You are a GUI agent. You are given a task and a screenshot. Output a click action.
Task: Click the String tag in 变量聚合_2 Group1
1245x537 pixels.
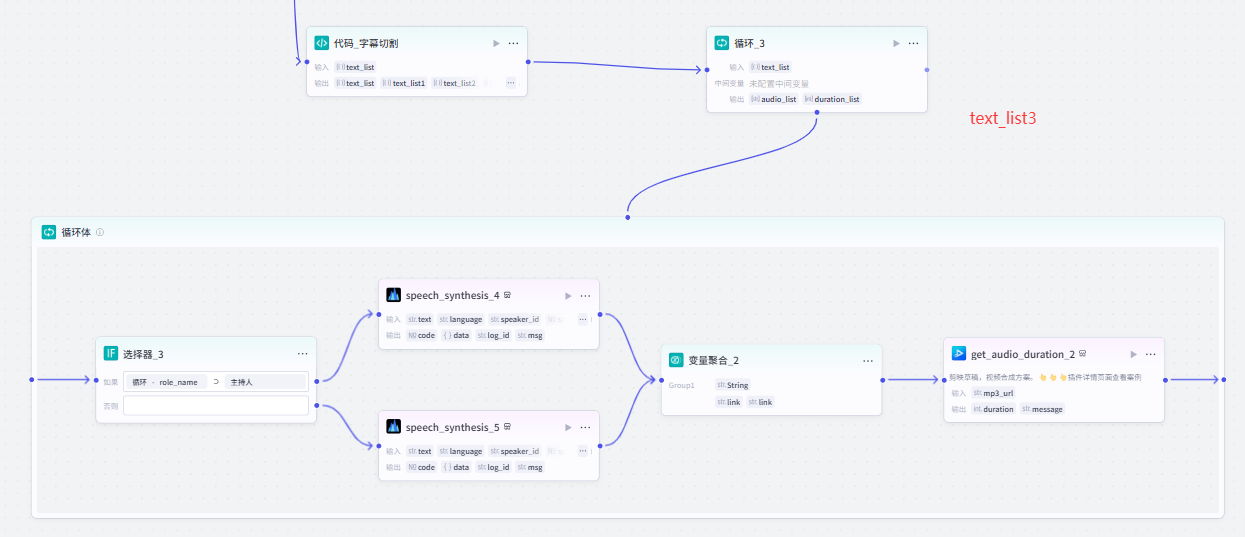pos(732,385)
